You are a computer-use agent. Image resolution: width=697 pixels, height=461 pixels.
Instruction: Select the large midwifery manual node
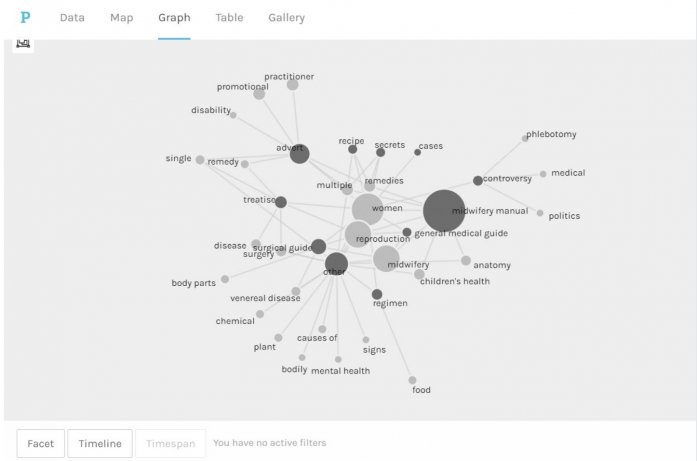pyautogui.click(x=444, y=211)
